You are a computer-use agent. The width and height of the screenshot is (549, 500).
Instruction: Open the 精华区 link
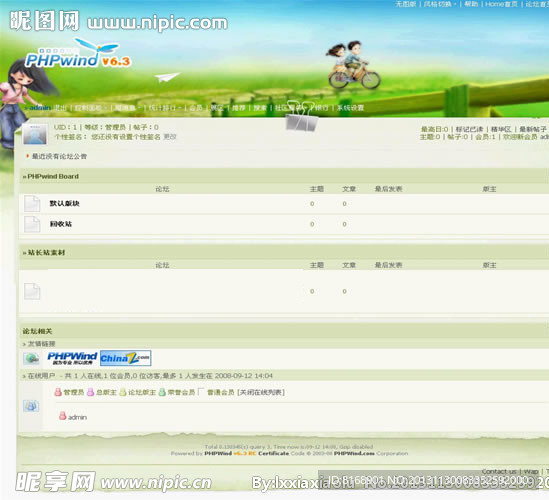tap(501, 129)
